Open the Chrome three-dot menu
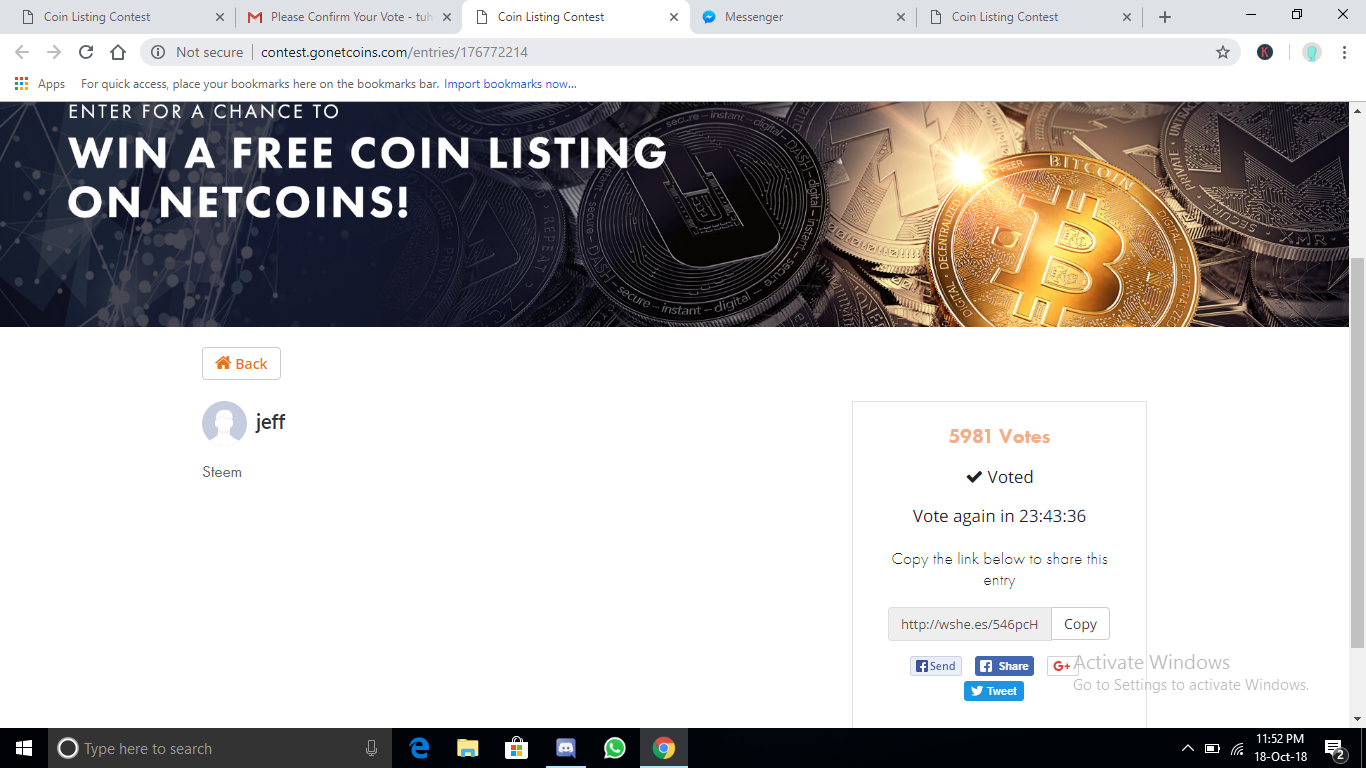 coord(1346,52)
